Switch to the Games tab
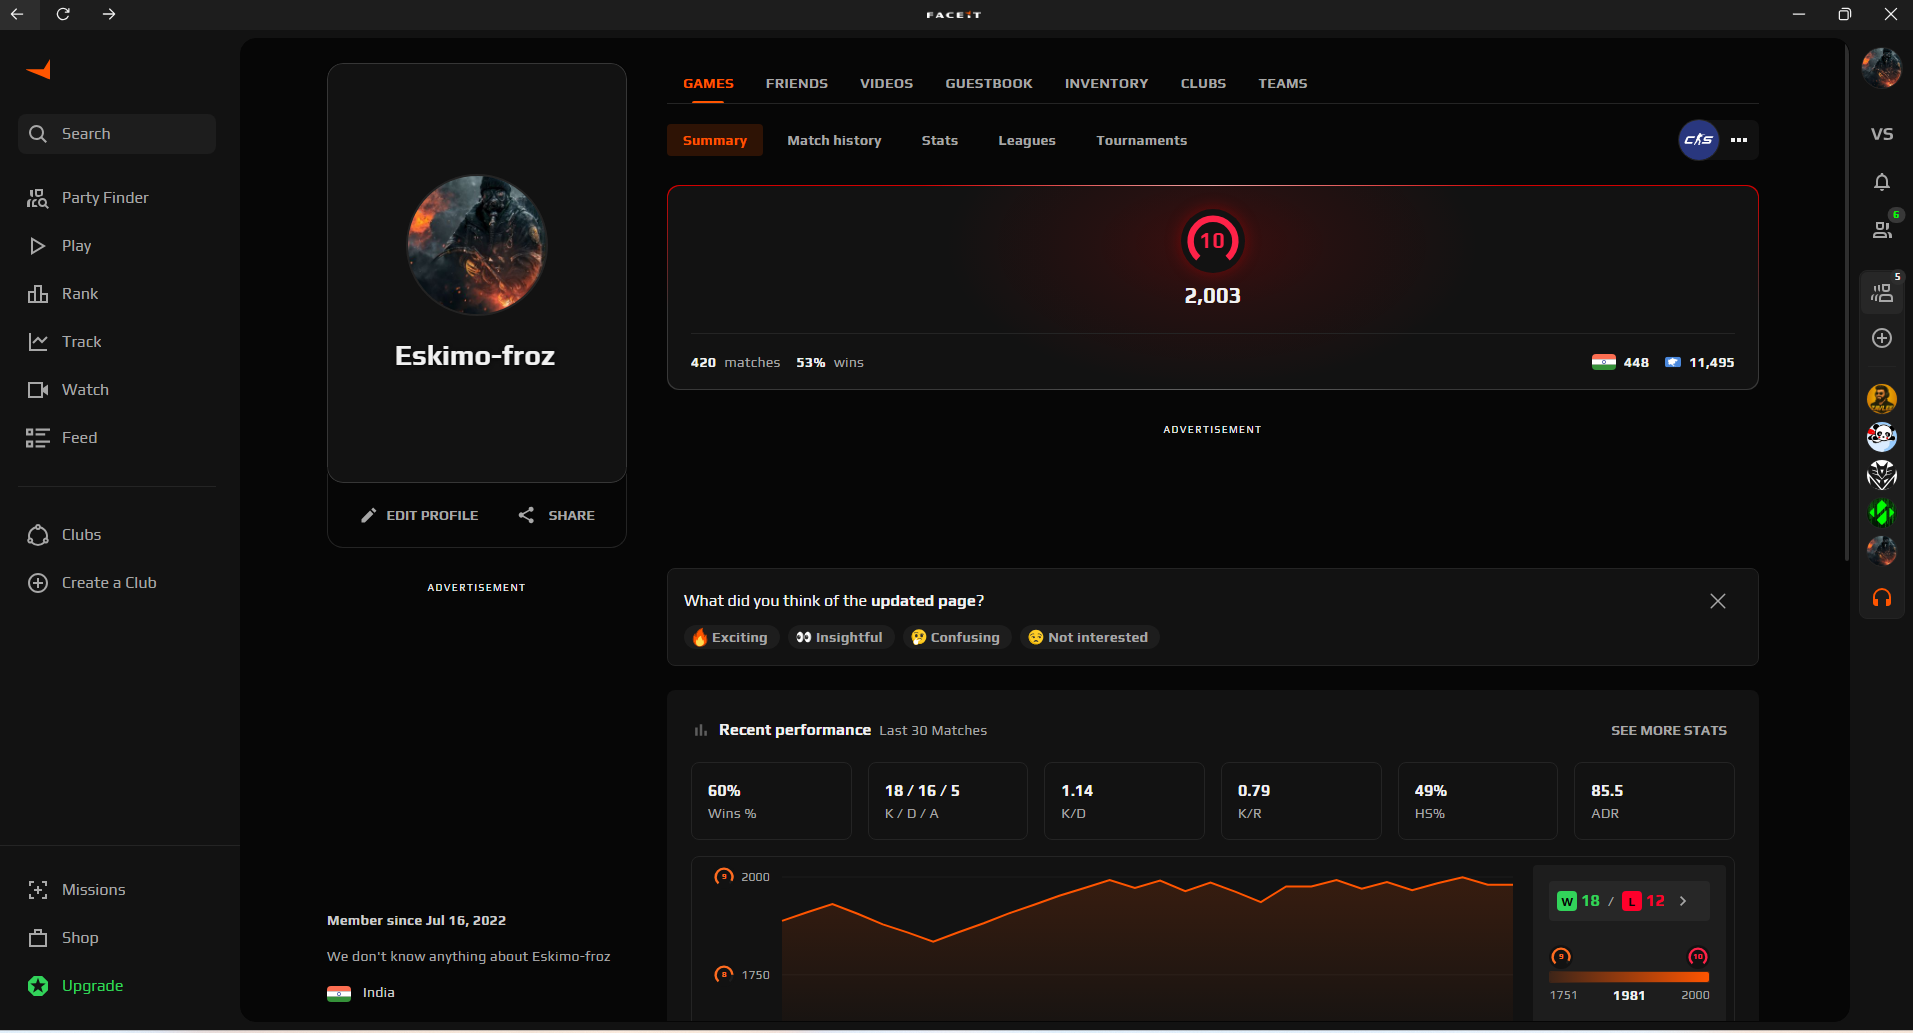 pyautogui.click(x=708, y=84)
